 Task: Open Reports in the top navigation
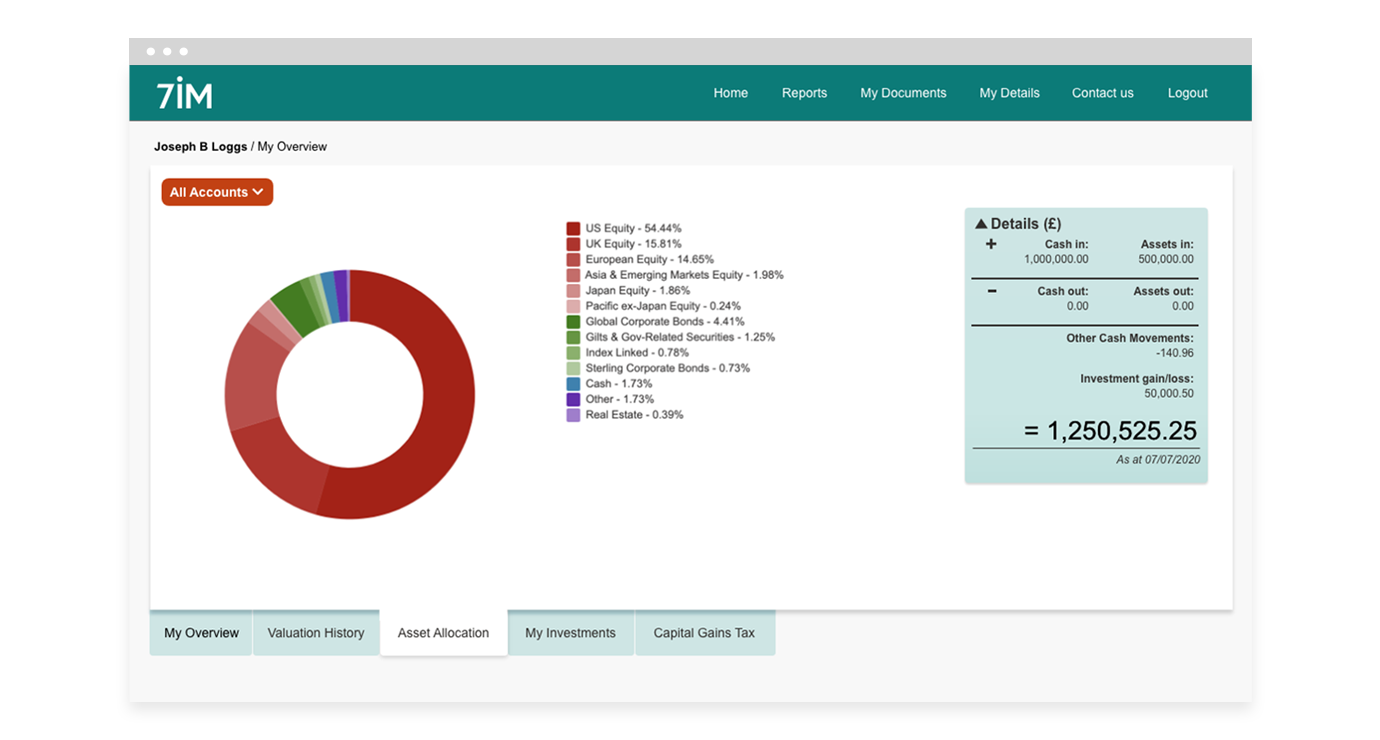804,93
